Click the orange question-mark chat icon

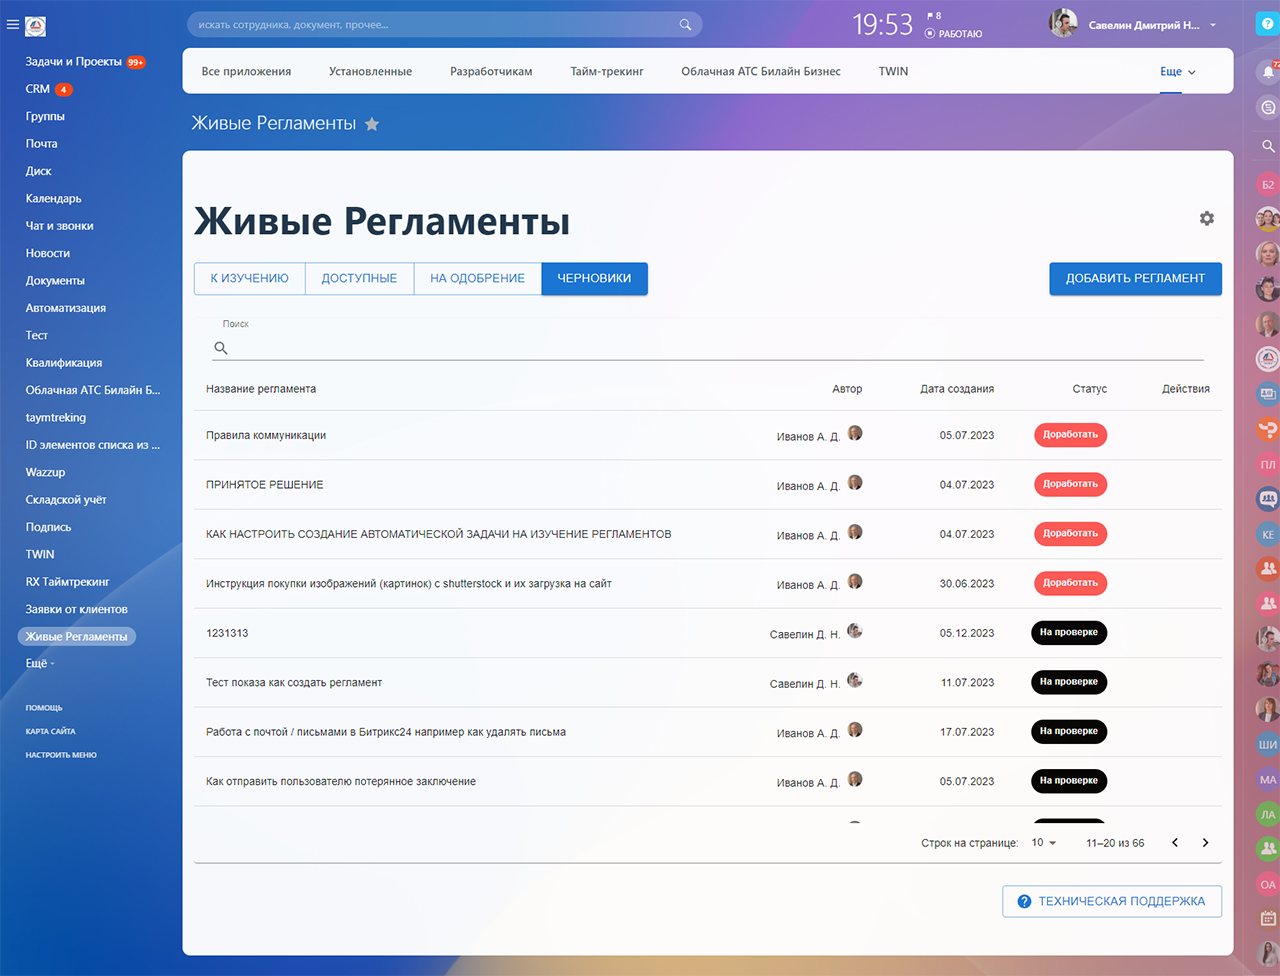[x=1268, y=429]
